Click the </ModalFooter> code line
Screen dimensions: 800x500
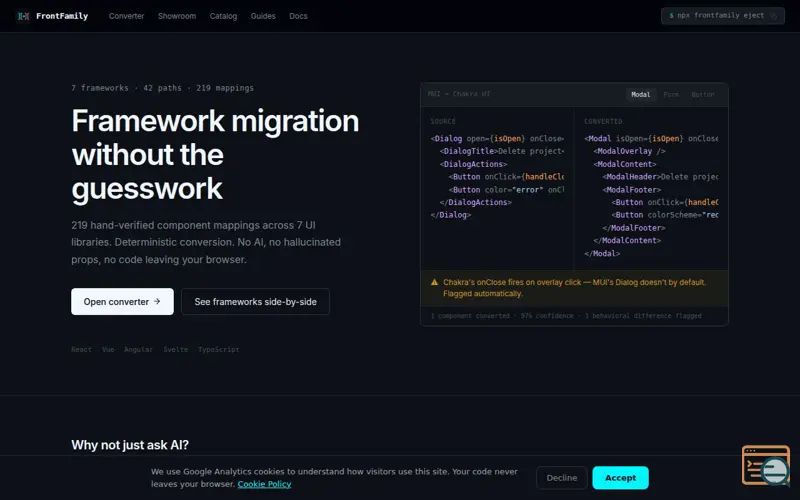634,228
